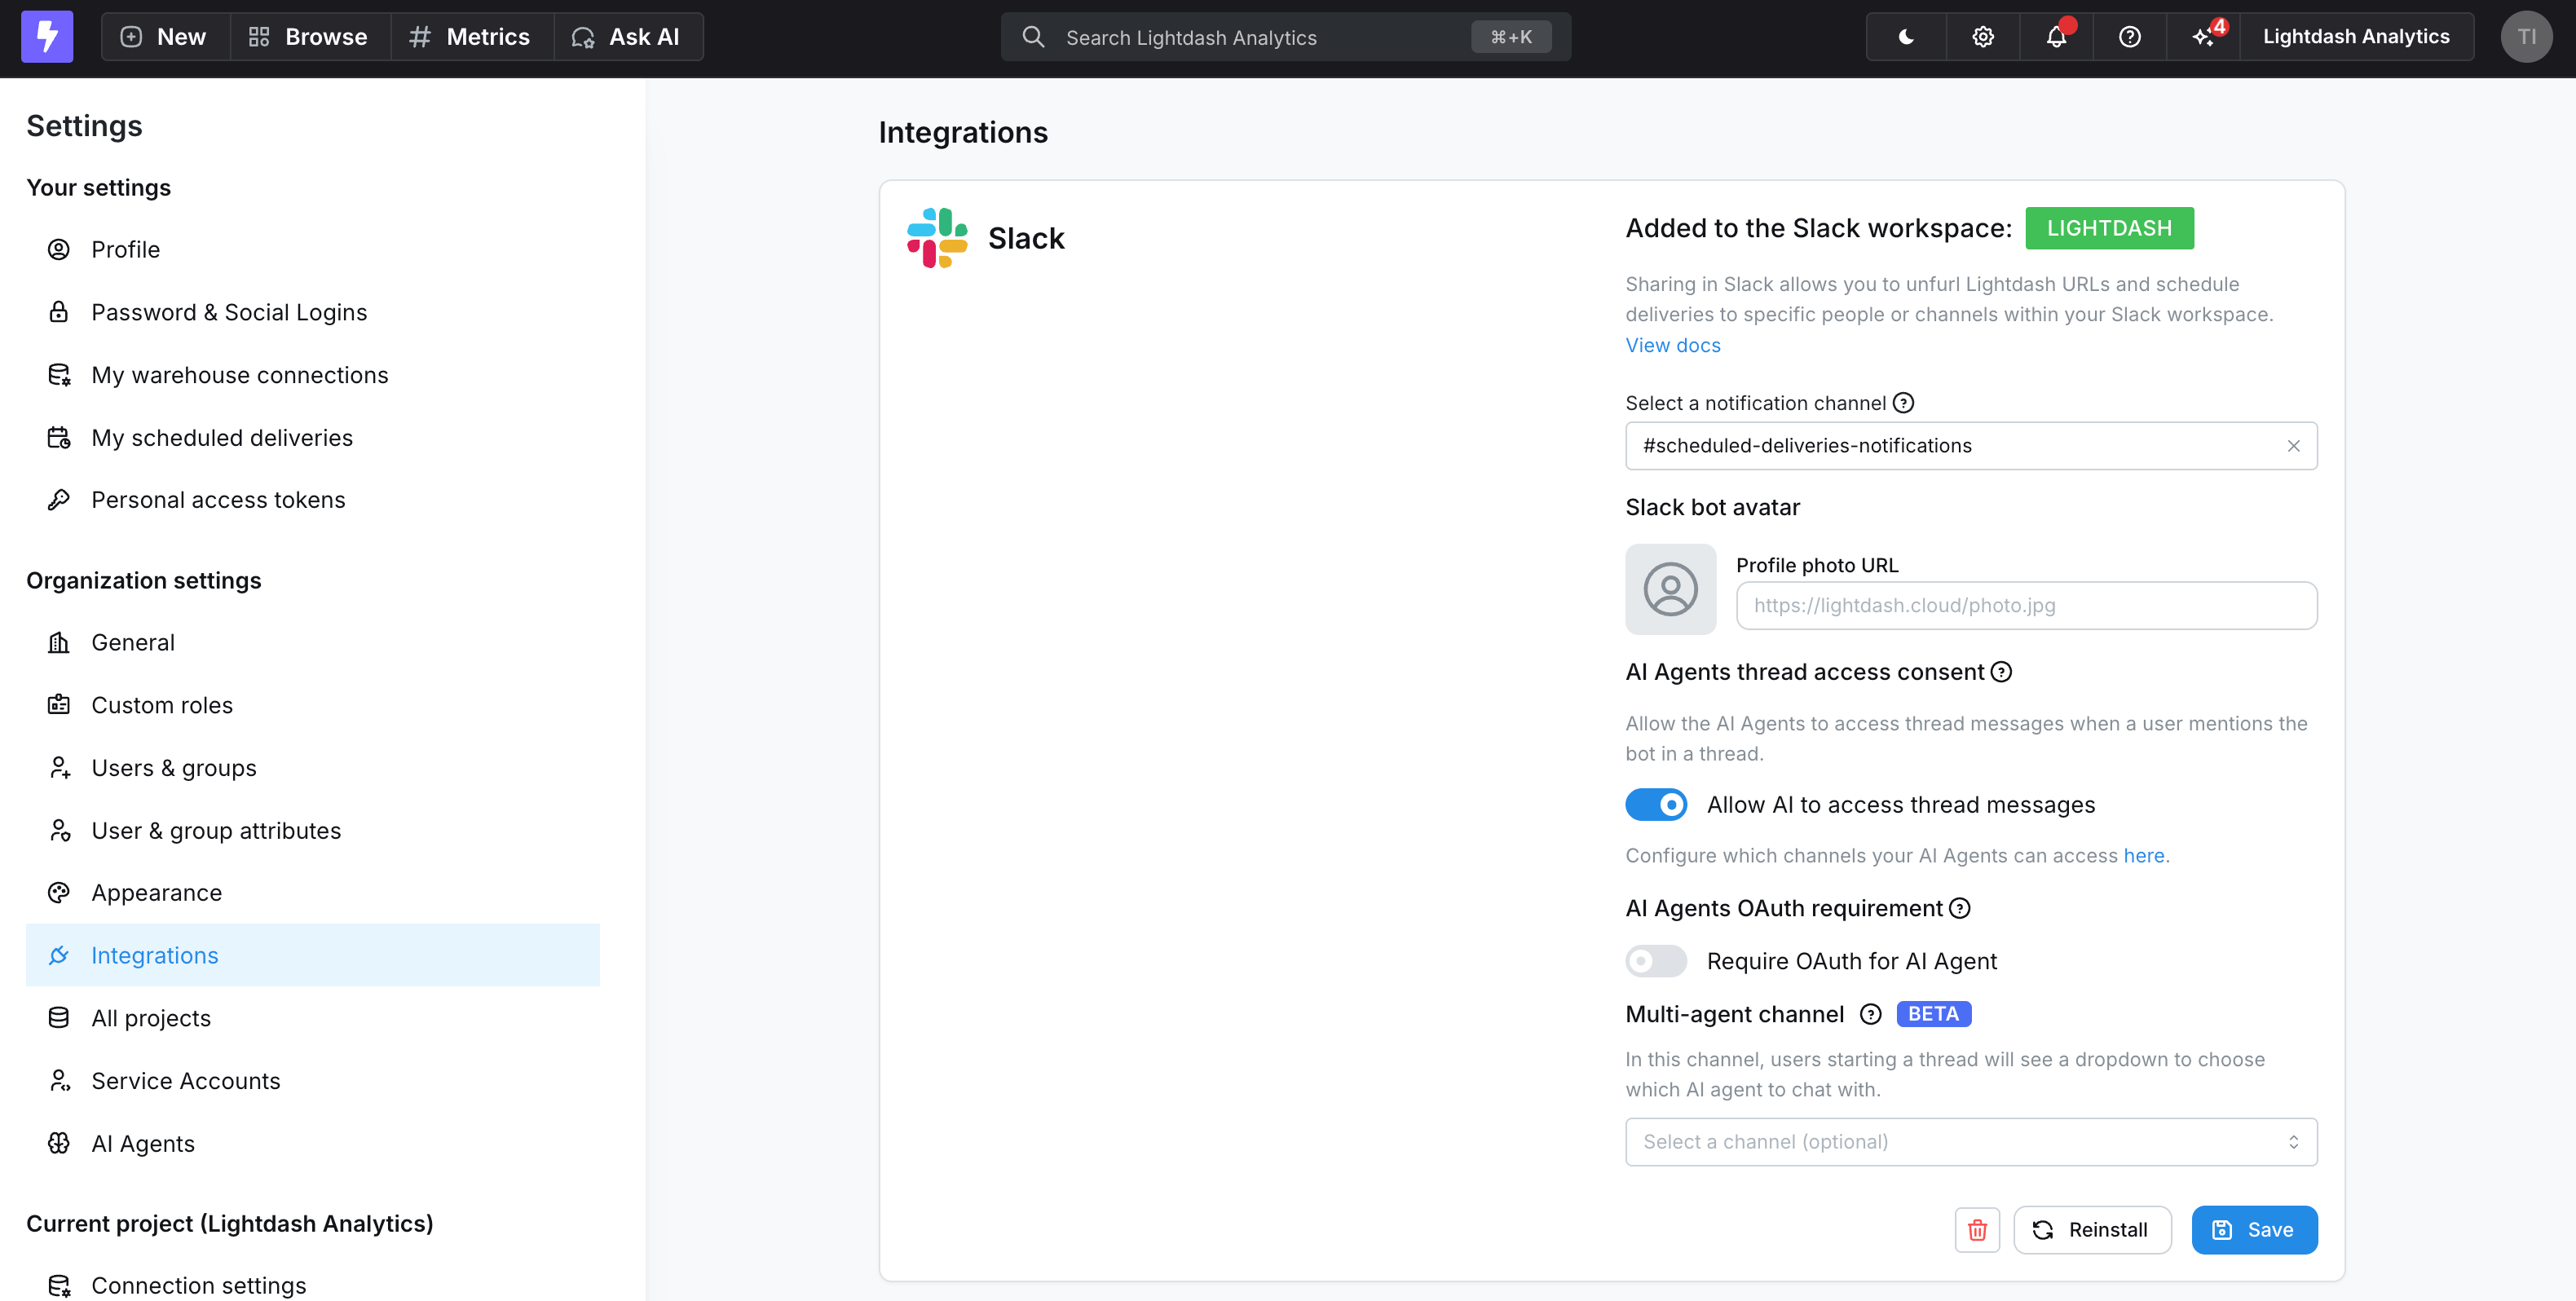Viewport: 2576px width, 1301px height.
Task: Click the Slack logo icon
Action: click(x=937, y=238)
